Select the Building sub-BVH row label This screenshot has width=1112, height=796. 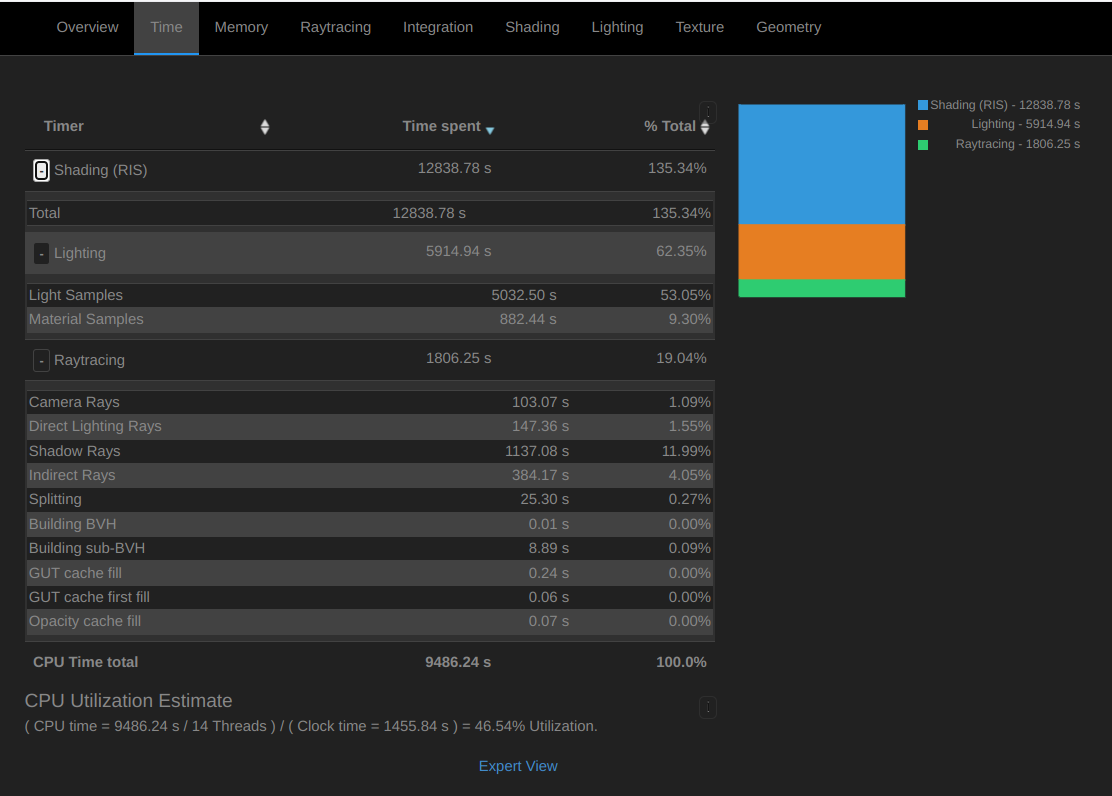coord(87,548)
